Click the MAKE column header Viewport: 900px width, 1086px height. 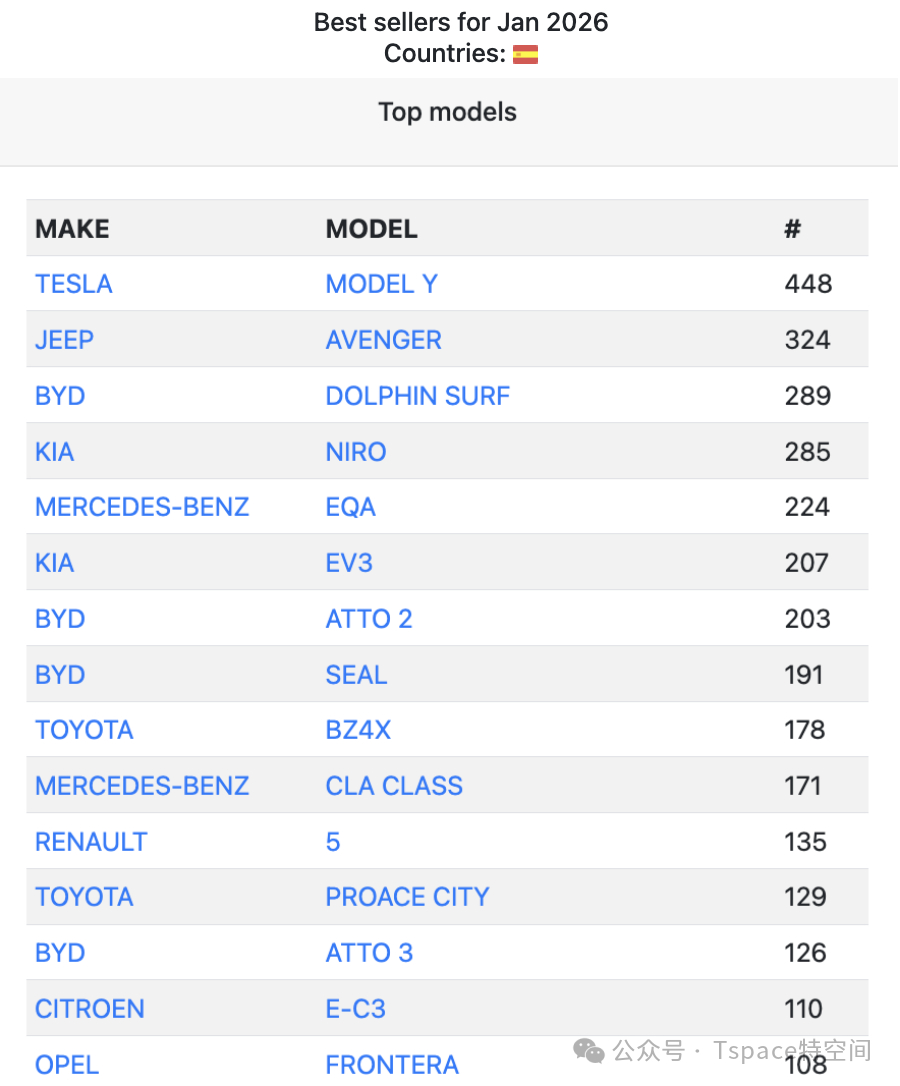pyautogui.click(x=72, y=229)
